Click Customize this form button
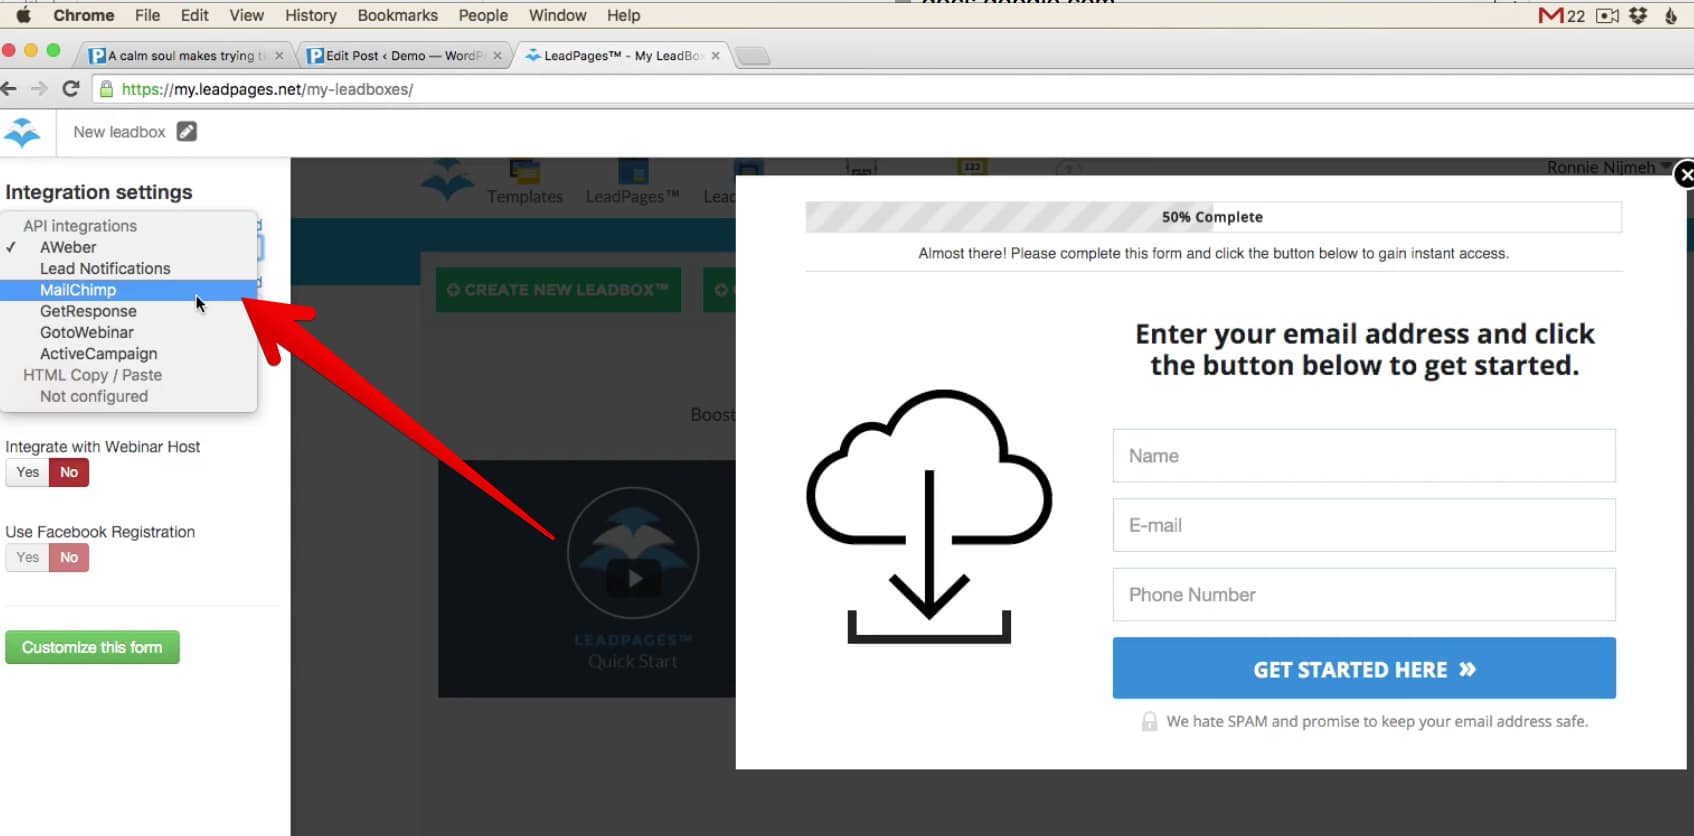Viewport: 1694px width, 836px height. click(x=92, y=647)
